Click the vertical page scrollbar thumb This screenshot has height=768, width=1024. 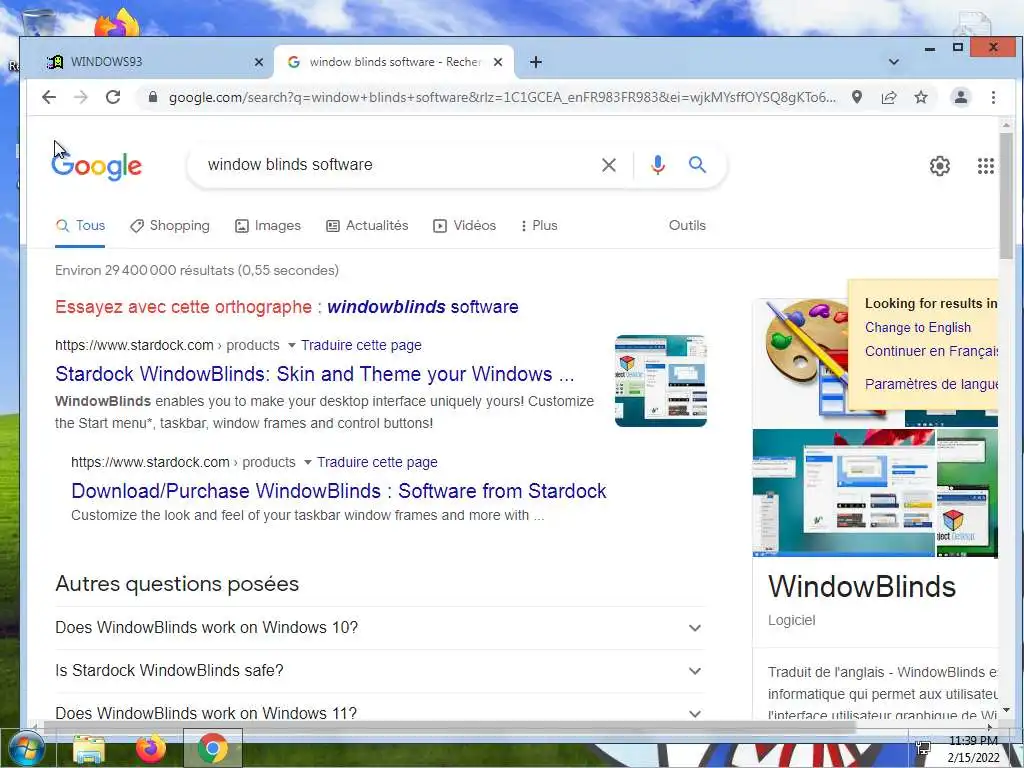[1006, 195]
